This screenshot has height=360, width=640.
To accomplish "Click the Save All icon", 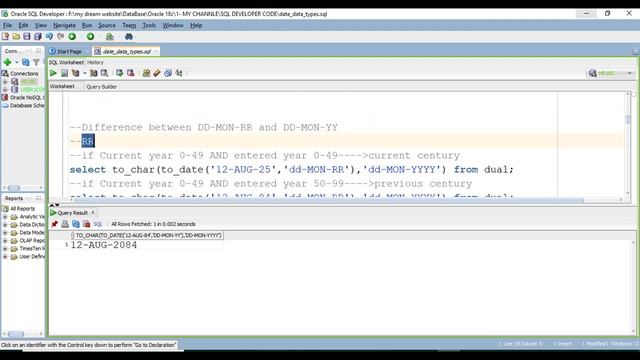I will (x=38, y=37).
